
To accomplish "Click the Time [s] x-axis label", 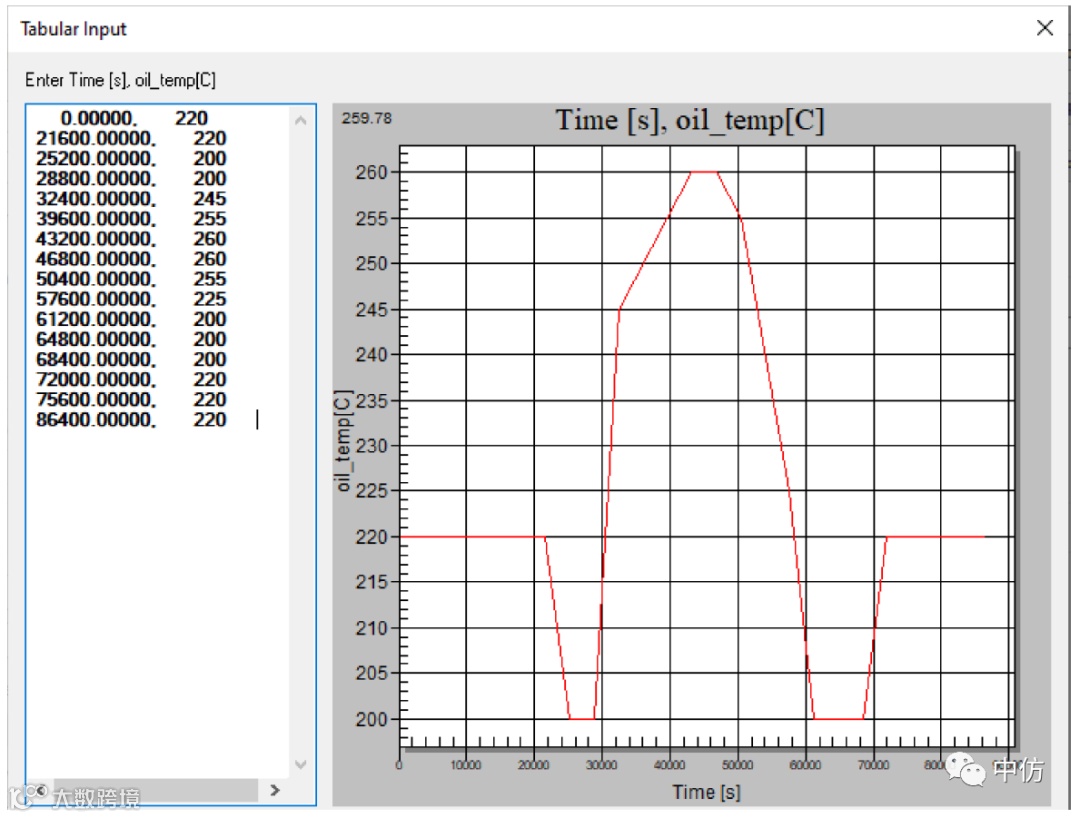I will pyautogui.click(x=706, y=792).
